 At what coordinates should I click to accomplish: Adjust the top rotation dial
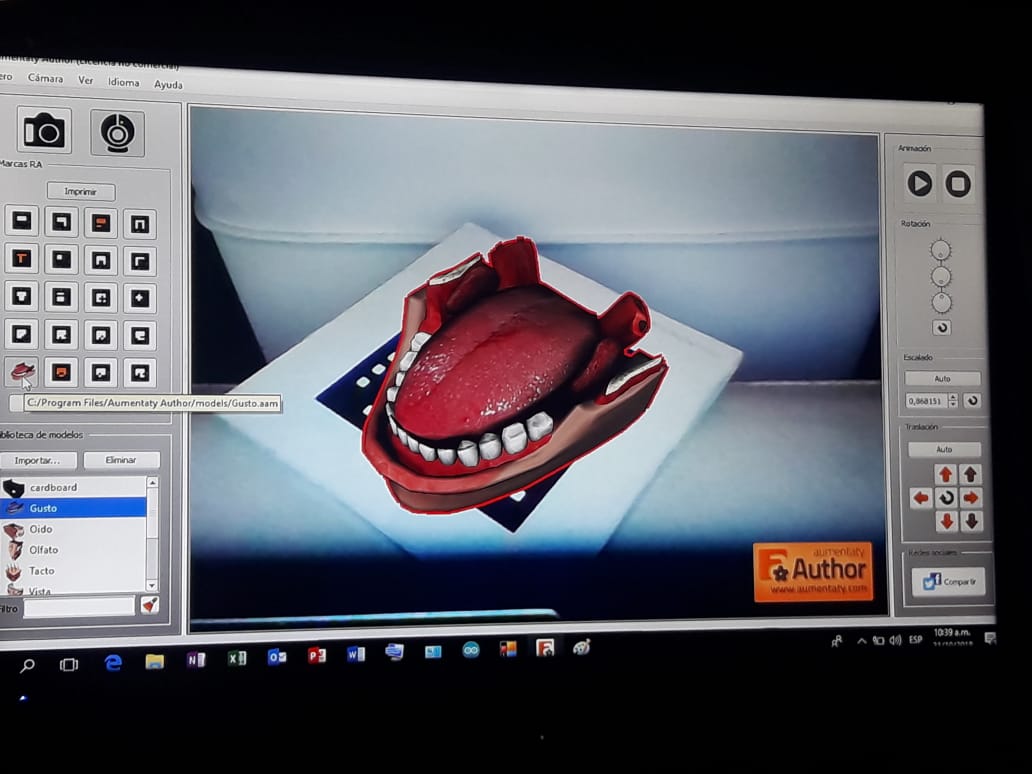[x=941, y=250]
